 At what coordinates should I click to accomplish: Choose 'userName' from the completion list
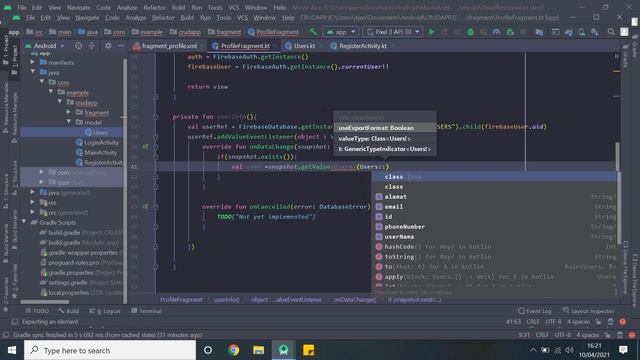point(495,237)
